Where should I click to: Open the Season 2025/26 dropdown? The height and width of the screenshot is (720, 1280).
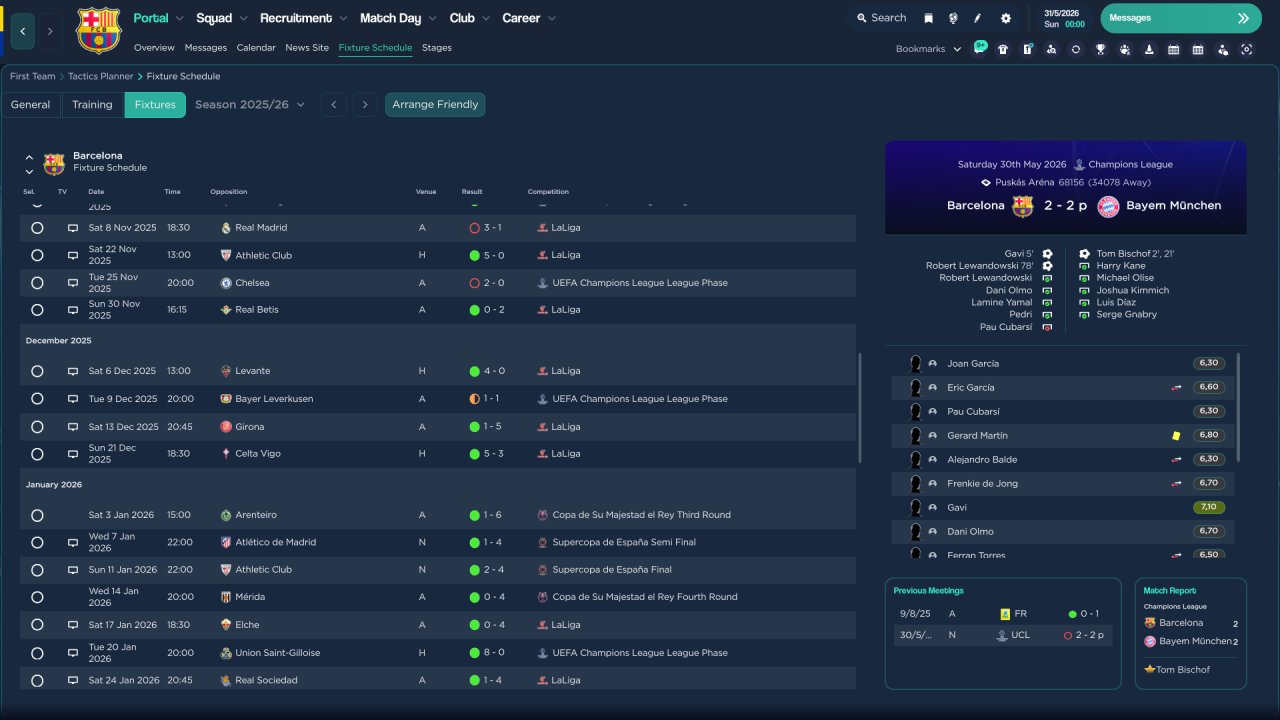point(250,105)
